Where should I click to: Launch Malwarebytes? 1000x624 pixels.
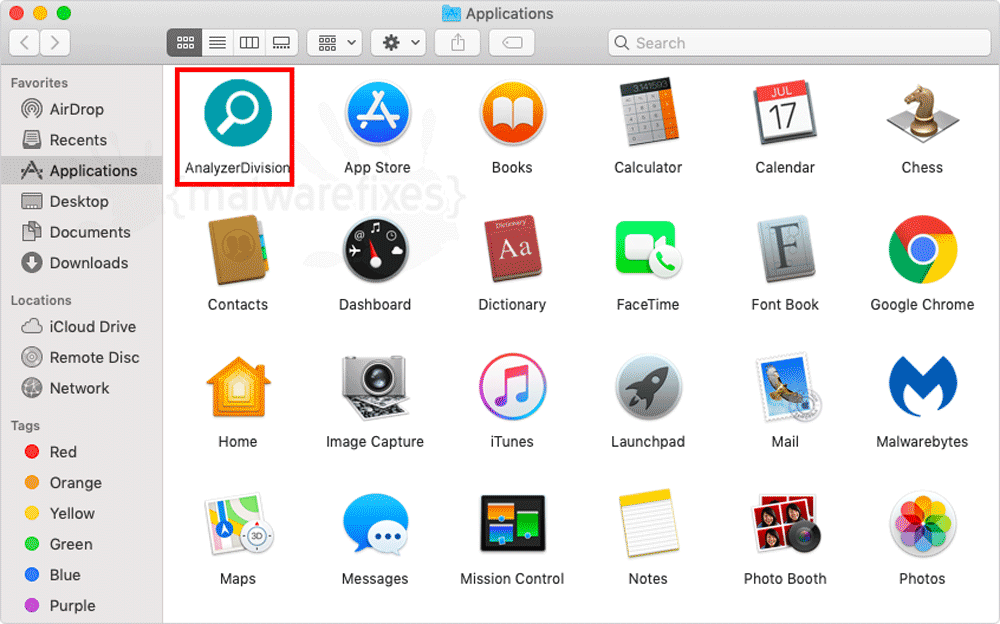tap(922, 387)
